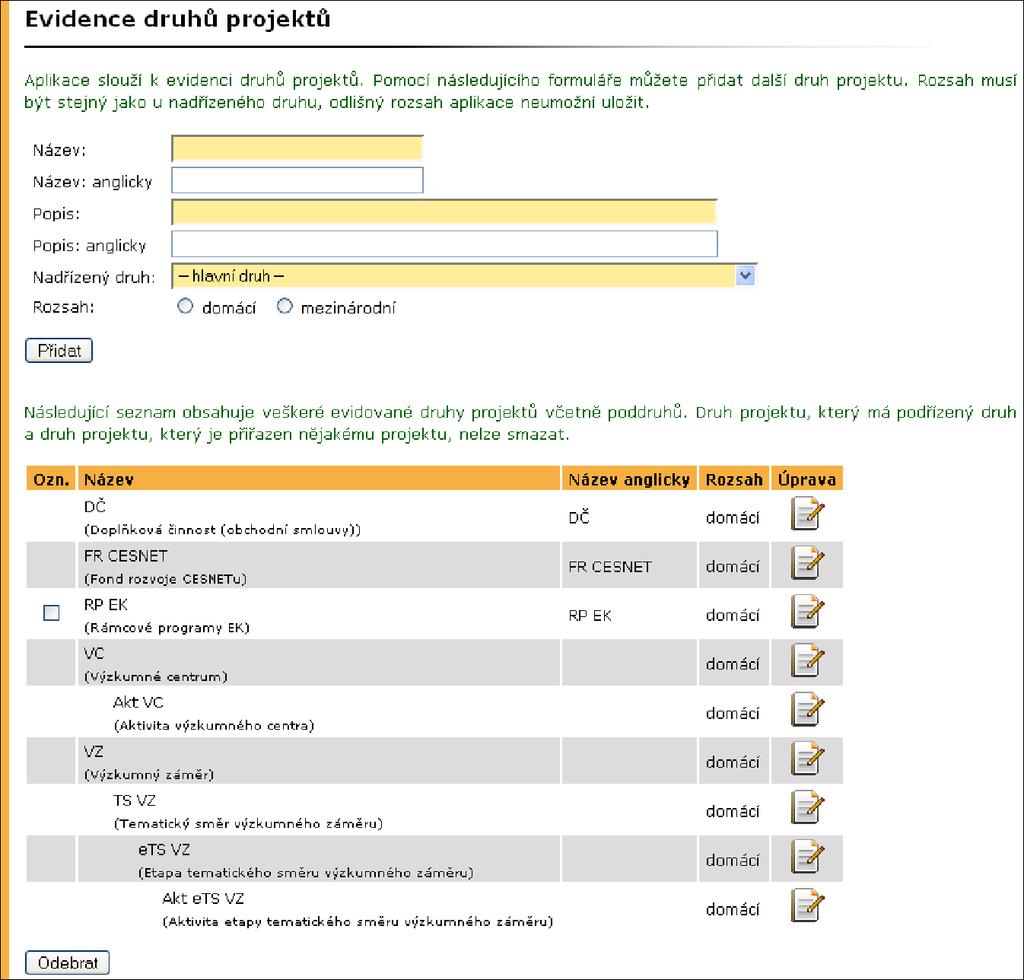Open edit for Akt eTS VZ
Screen dimensions: 1024x980
tap(807, 906)
